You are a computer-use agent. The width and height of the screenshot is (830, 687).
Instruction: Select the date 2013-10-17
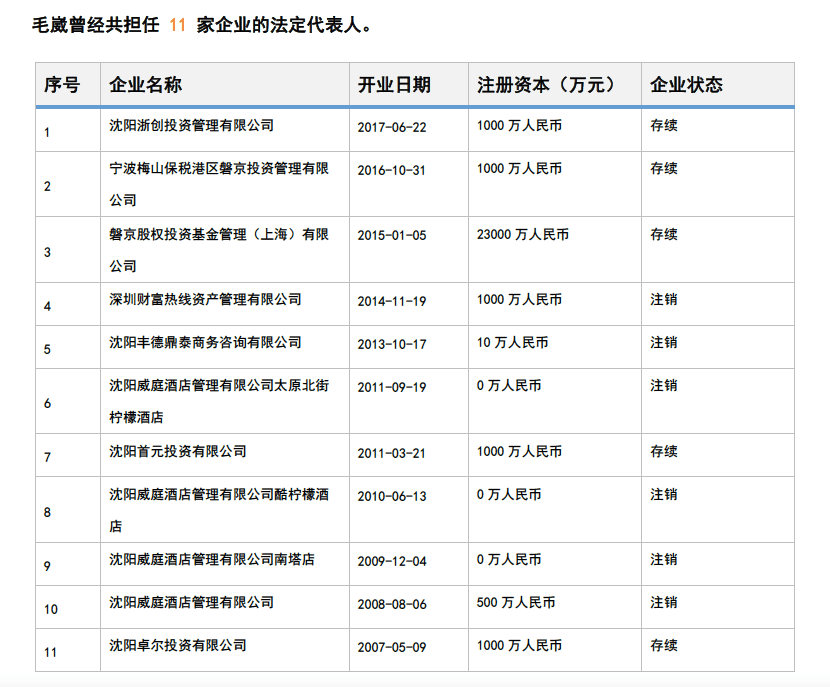point(392,344)
